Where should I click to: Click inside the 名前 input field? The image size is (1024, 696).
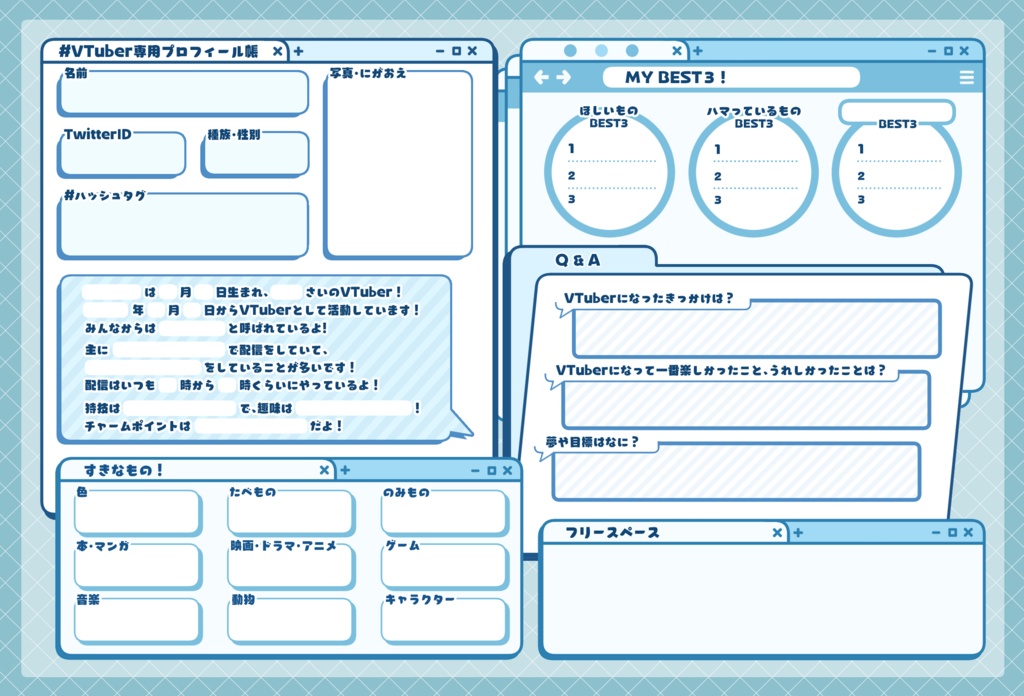tap(180, 93)
